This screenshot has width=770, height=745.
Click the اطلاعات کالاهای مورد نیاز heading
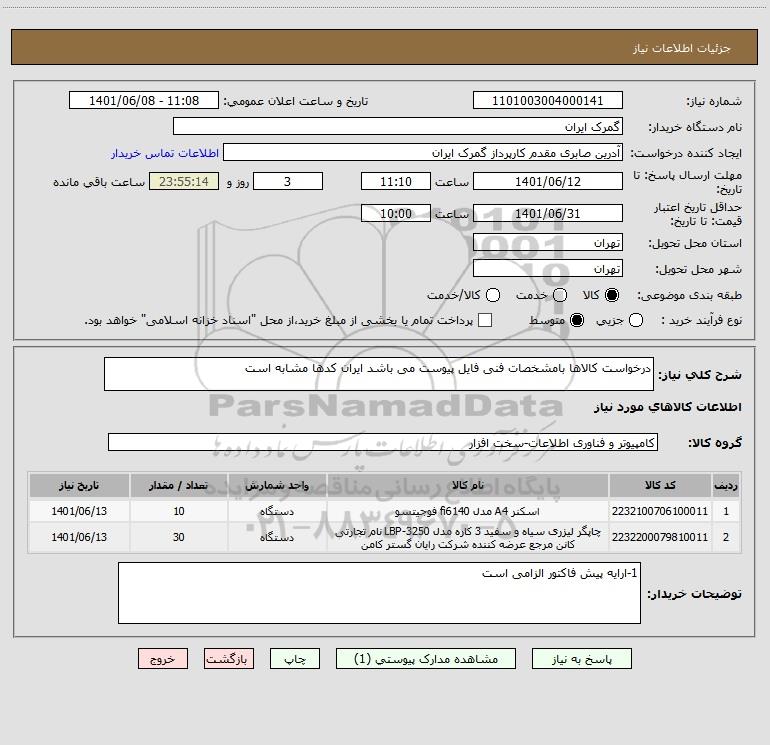667,407
